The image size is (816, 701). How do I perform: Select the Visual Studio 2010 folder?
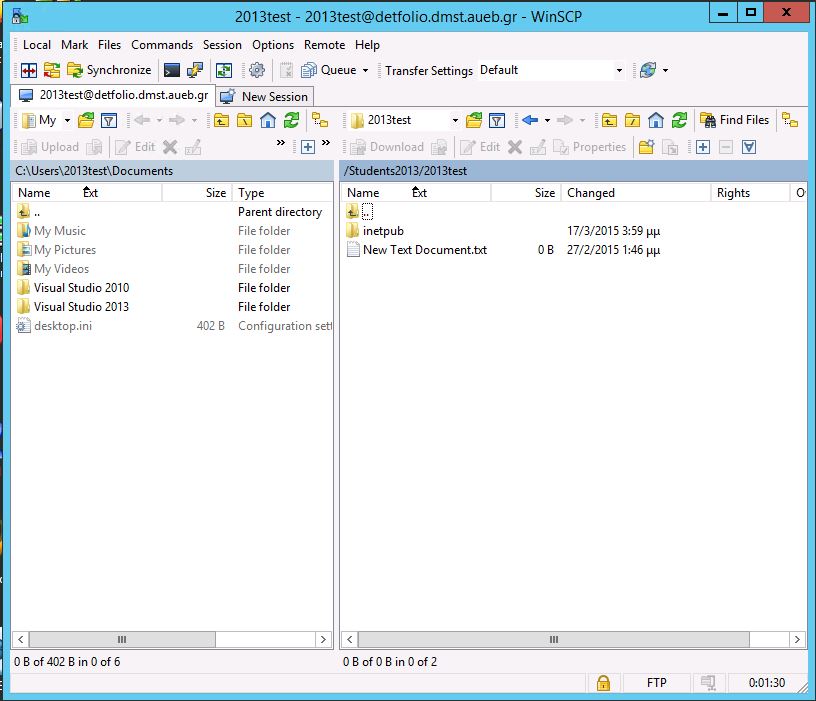81,288
